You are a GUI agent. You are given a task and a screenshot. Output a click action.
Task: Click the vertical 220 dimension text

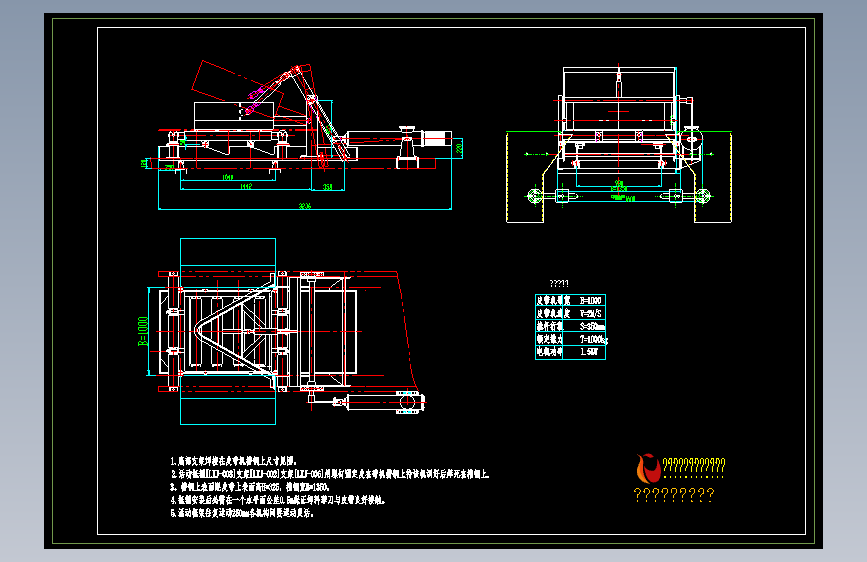(458, 148)
